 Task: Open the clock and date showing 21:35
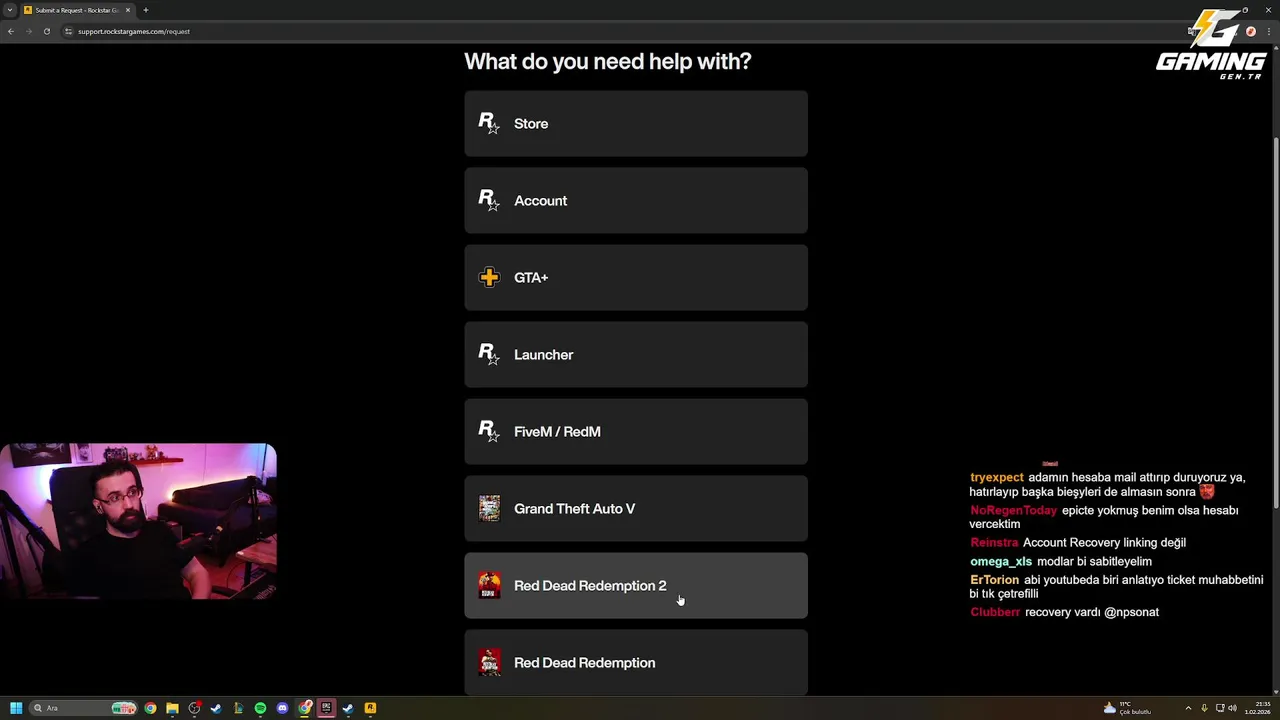pos(1258,708)
